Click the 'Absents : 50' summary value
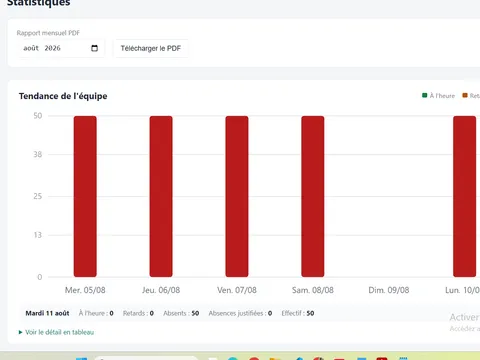The image size is (480, 360). 181,313
